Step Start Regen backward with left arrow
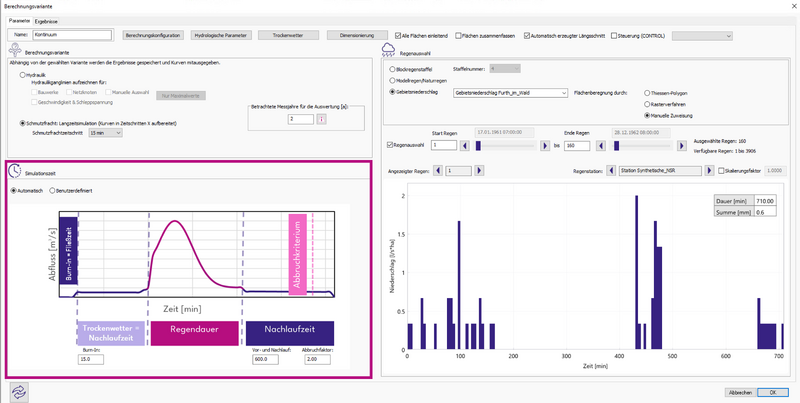The height and width of the screenshot is (403, 800). coord(464,146)
